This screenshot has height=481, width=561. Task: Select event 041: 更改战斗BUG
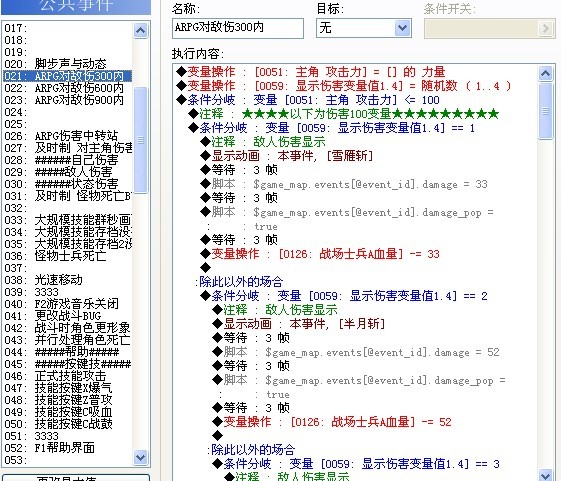68,316
